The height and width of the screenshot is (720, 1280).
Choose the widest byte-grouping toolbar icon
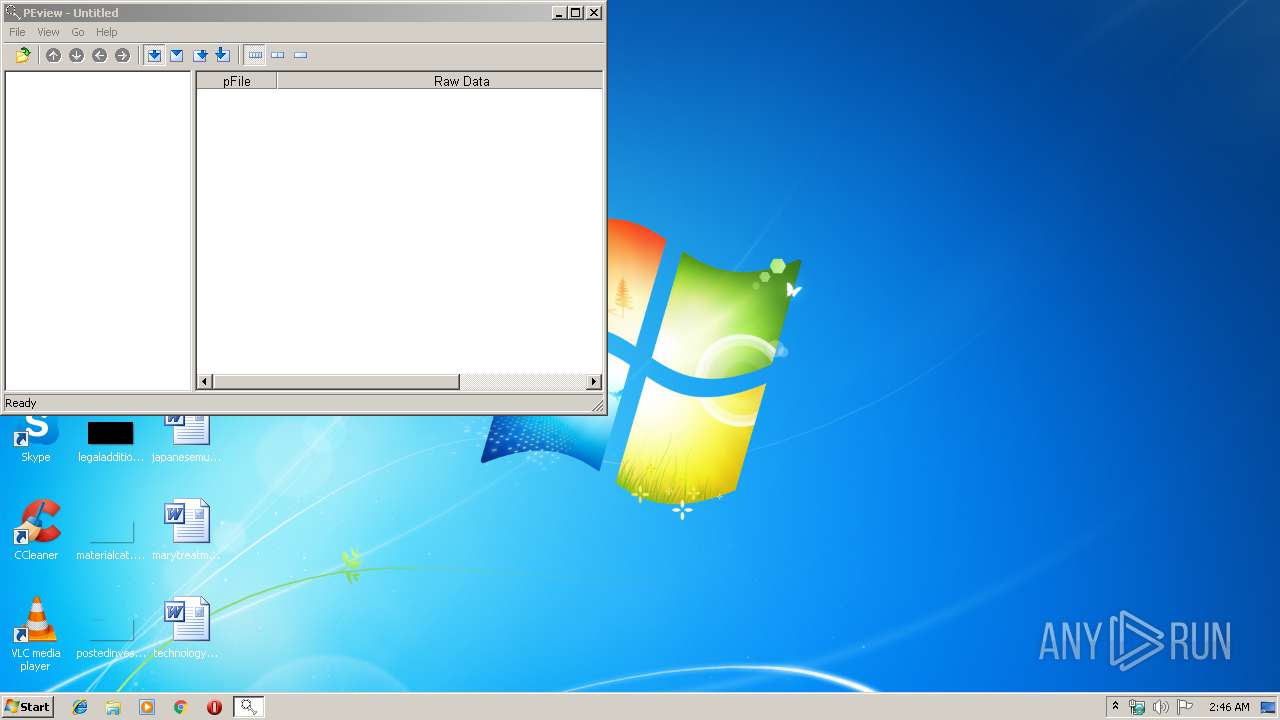255,55
